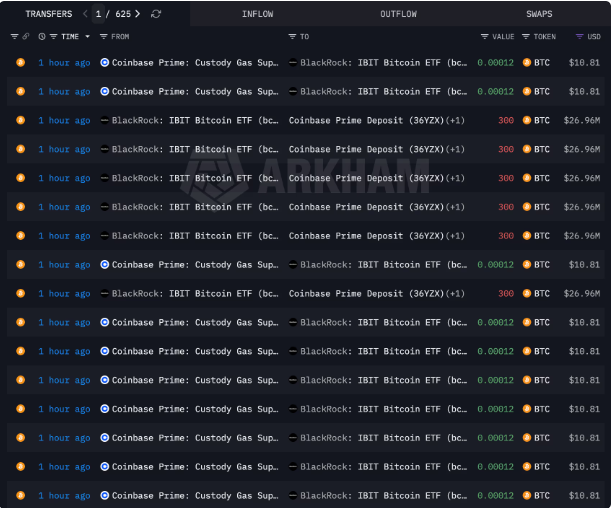Go to previous page of transfers
Image resolution: width=616 pixels, height=508 pixels.
coord(86,14)
